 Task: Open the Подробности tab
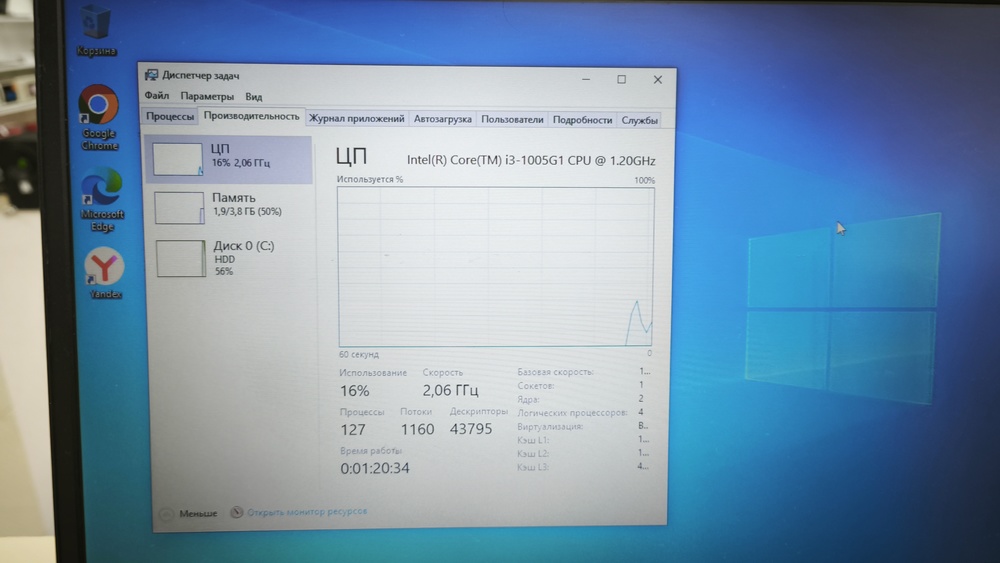(x=582, y=120)
